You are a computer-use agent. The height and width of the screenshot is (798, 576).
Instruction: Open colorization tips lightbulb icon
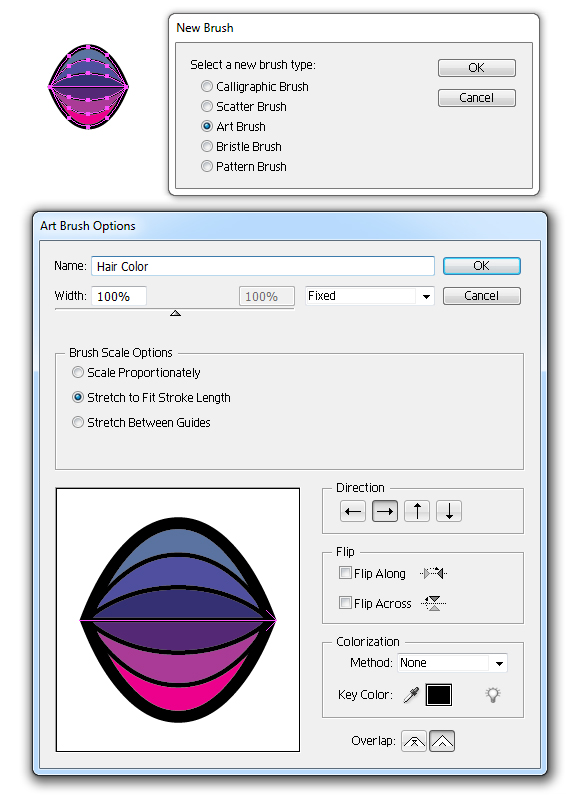pyautogui.click(x=493, y=695)
